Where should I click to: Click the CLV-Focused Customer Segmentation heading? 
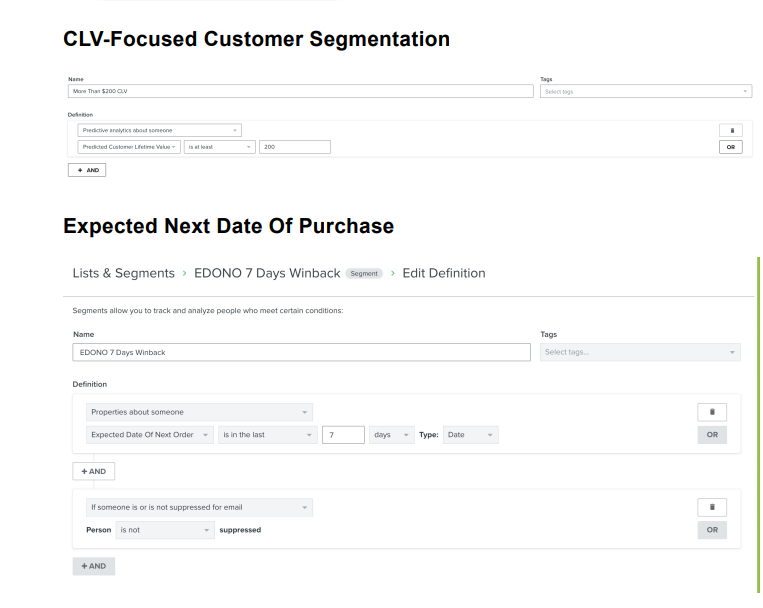[x=256, y=39]
